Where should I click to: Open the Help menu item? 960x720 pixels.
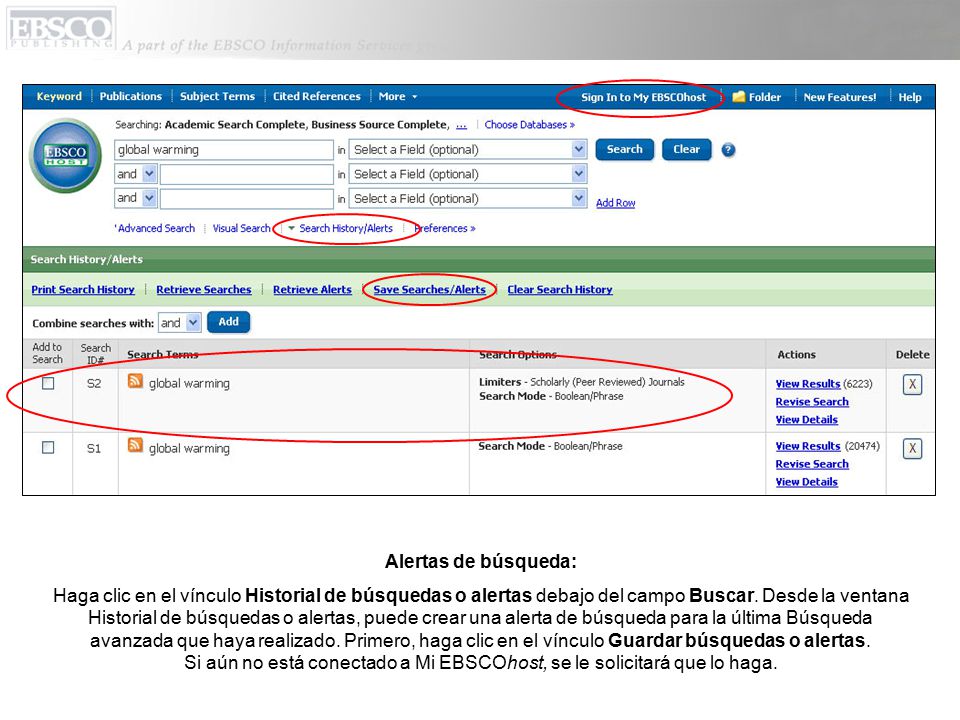tap(909, 97)
